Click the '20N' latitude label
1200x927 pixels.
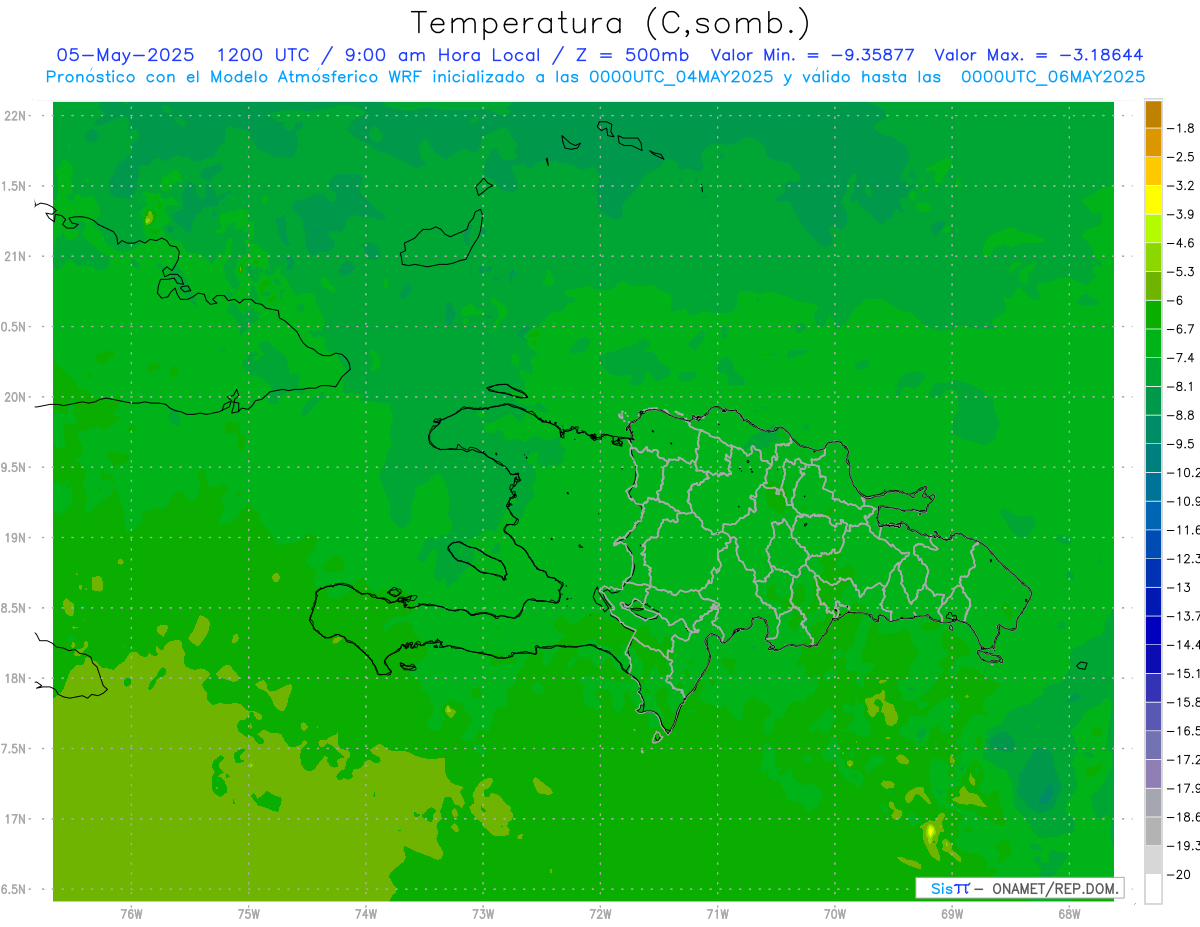[x=16, y=397]
